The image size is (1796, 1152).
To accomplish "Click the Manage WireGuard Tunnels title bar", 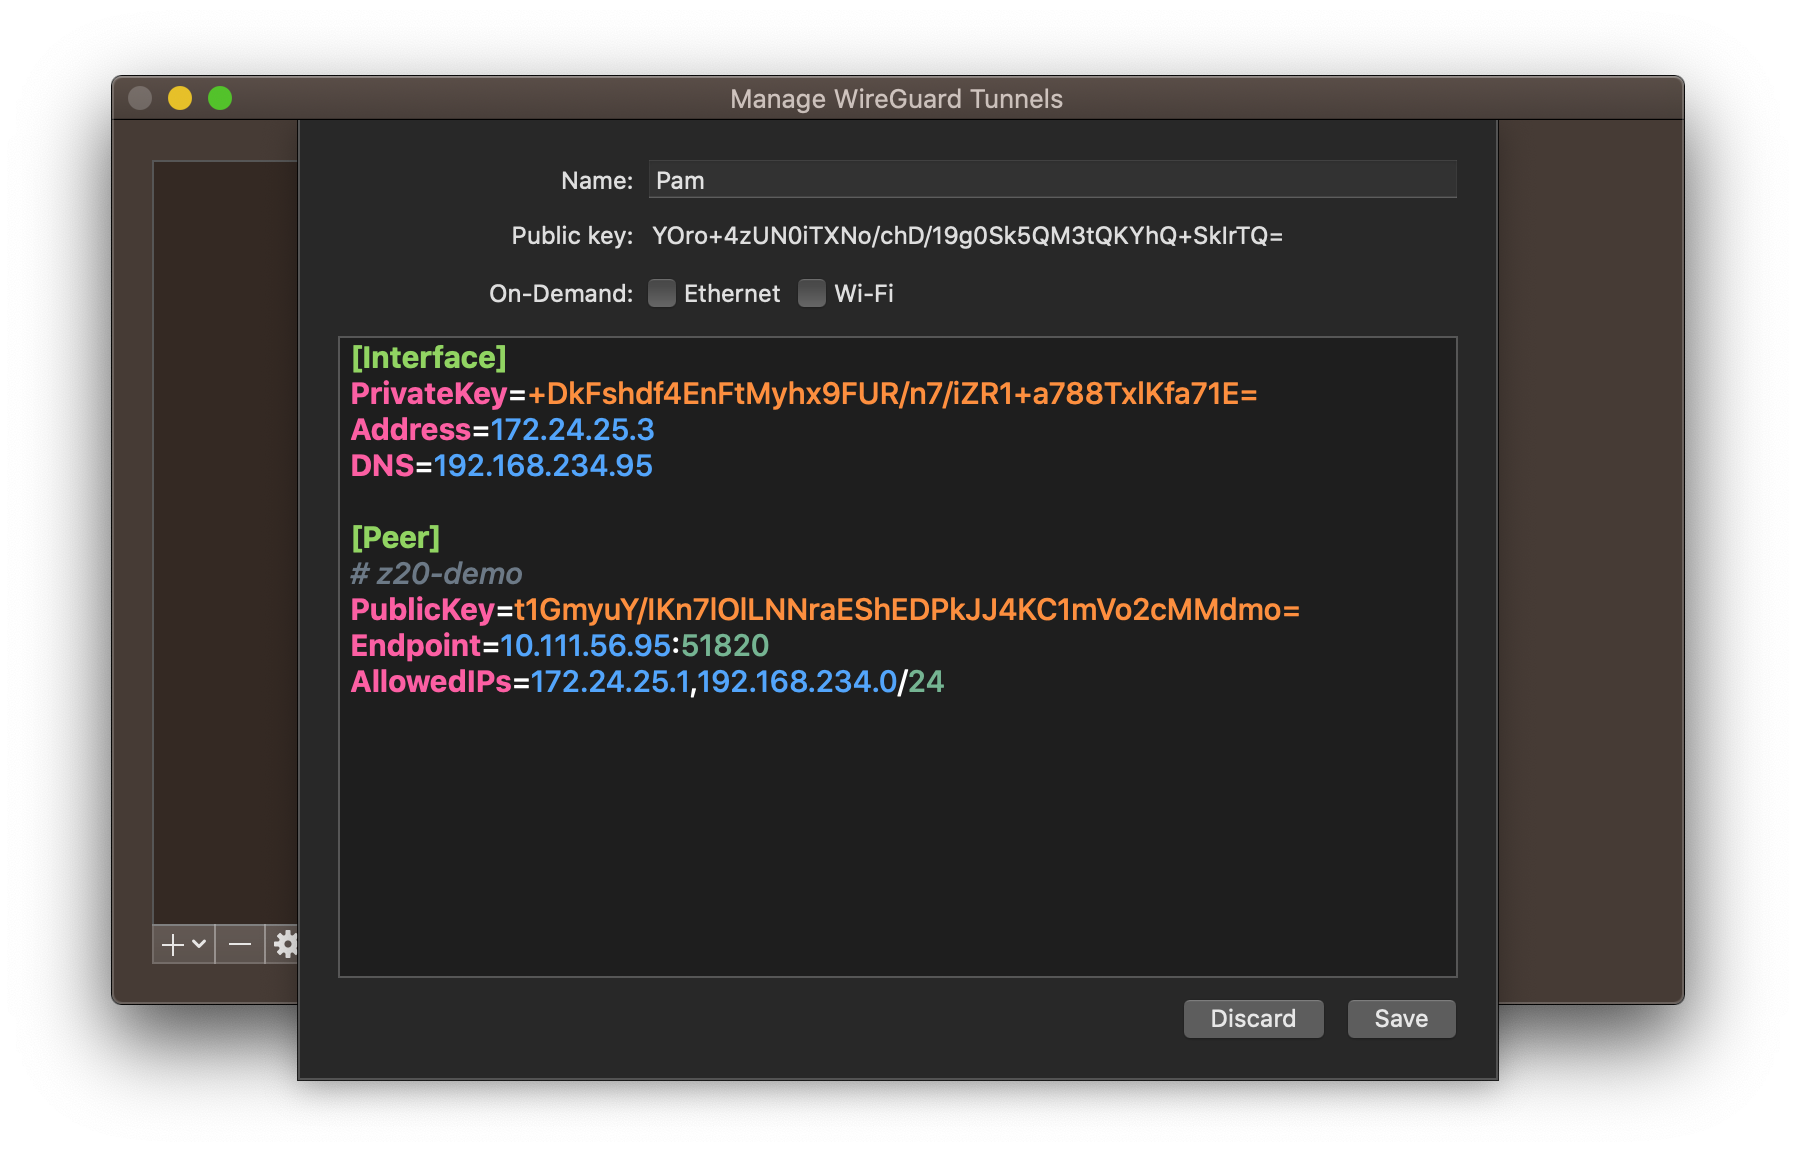I will (897, 98).
